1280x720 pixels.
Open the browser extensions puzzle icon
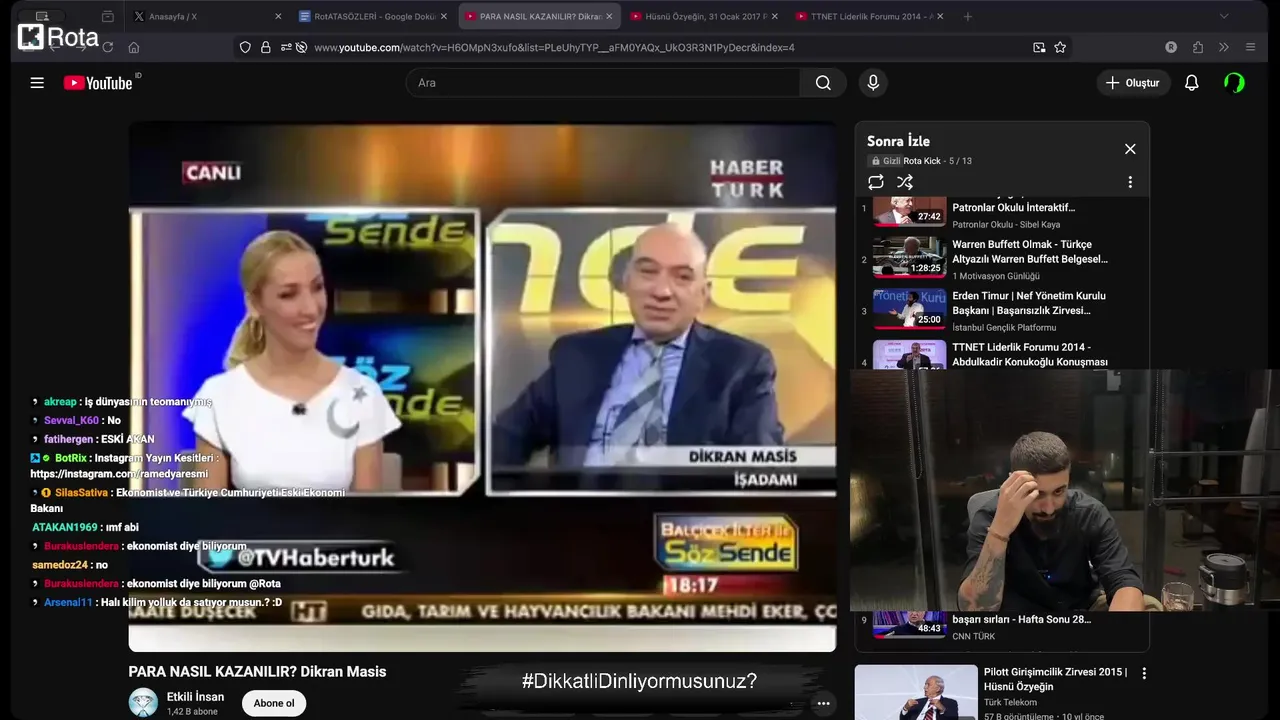pyautogui.click(x=1198, y=47)
